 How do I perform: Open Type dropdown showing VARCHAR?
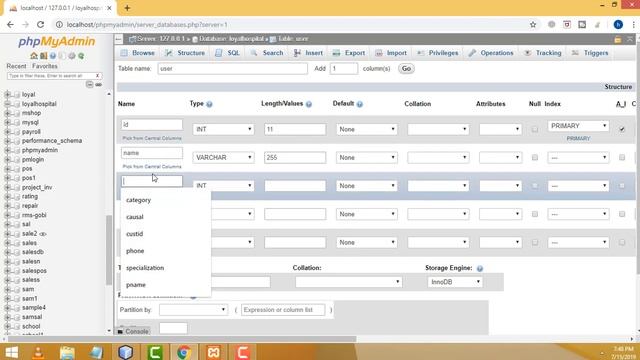(x=223, y=158)
